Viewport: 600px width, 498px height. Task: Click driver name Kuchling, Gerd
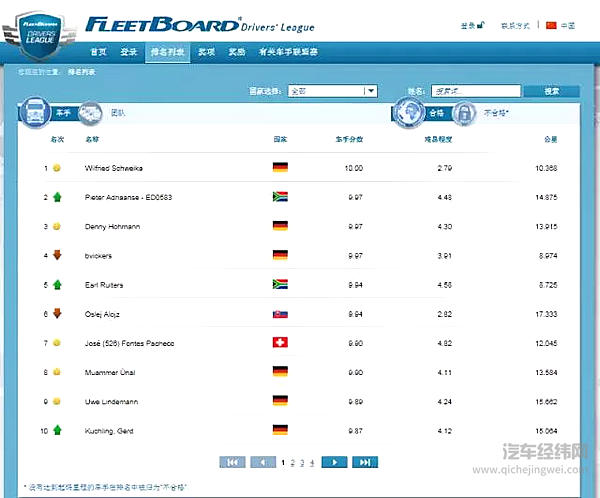click(x=109, y=431)
